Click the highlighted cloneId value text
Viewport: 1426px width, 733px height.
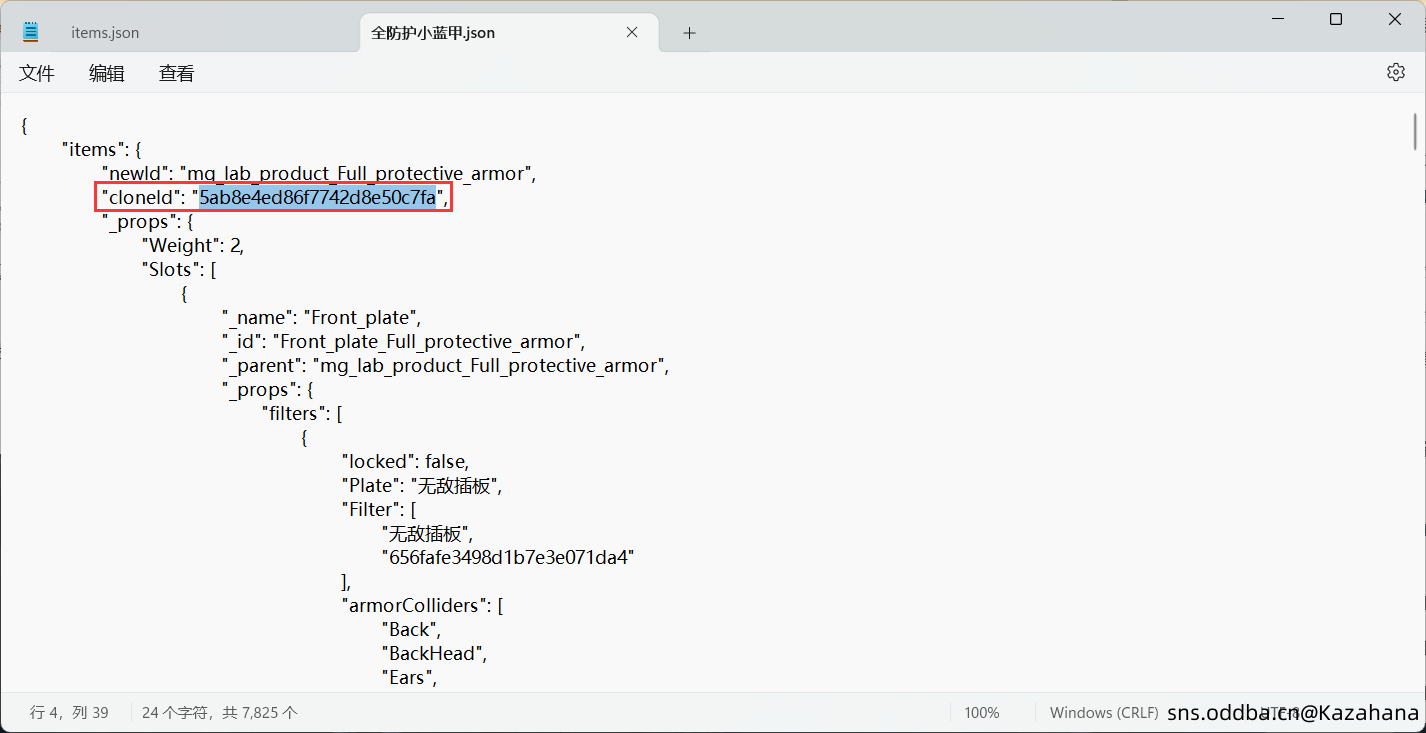[x=317, y=198]
